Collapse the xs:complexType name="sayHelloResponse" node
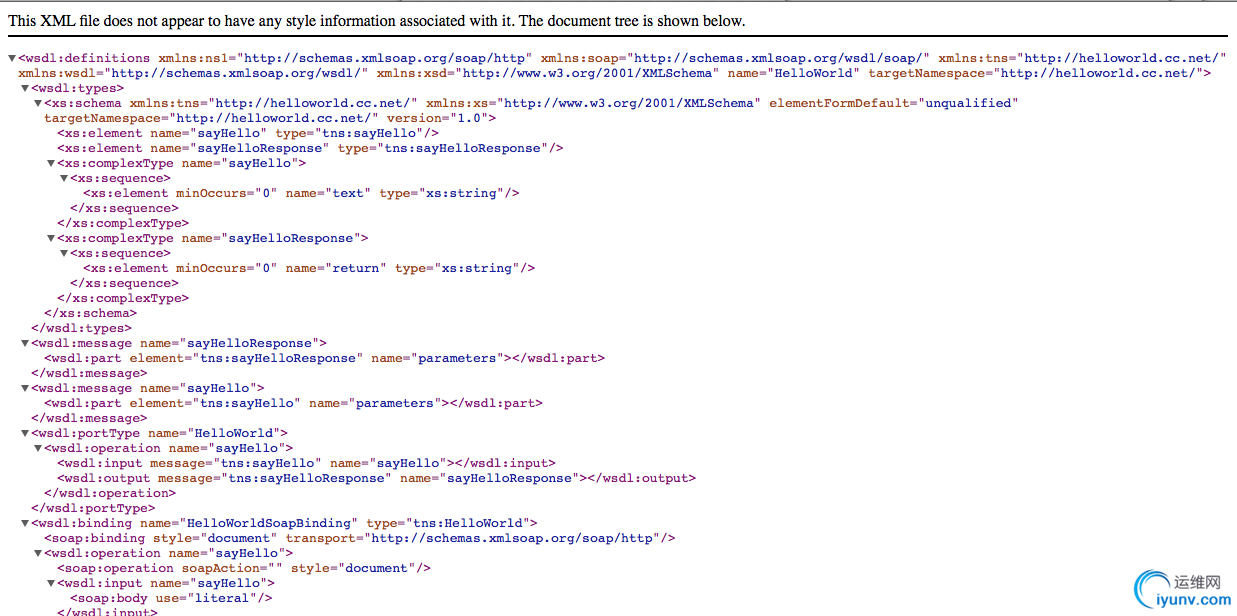This screenshot has width=1237, height=616. [x=51, y=238]
